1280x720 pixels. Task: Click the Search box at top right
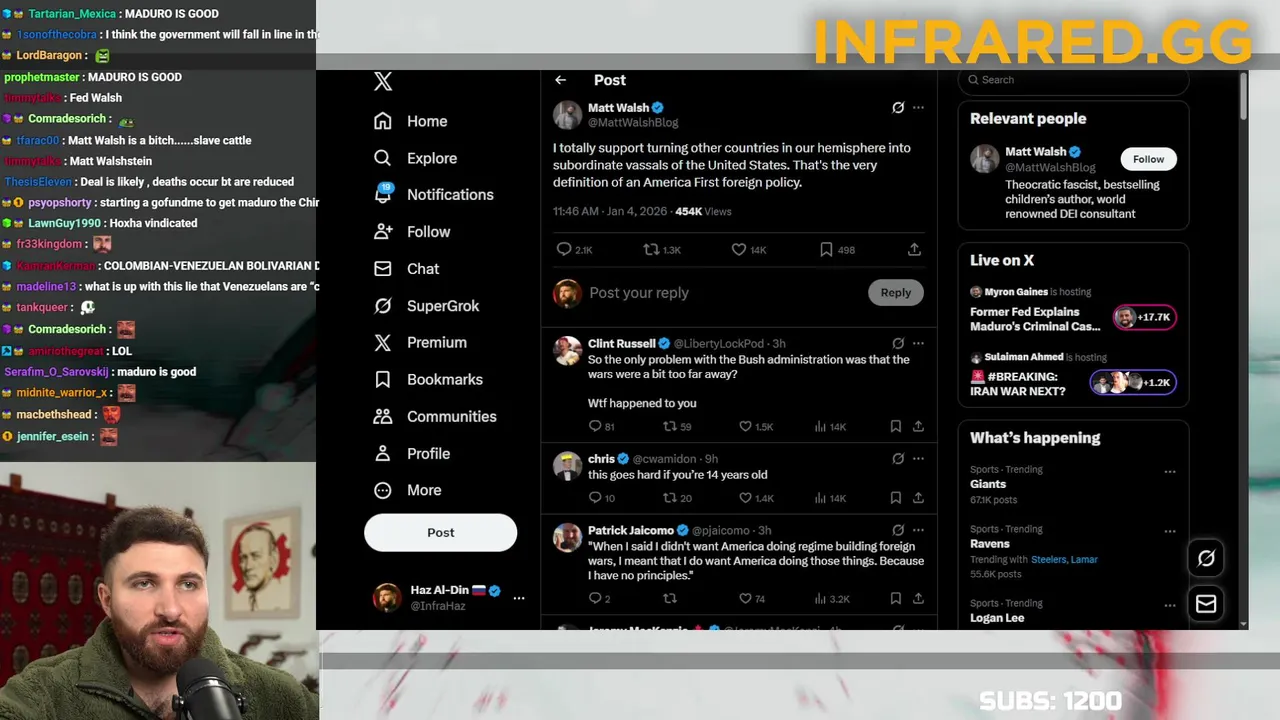[x=1073, y=80]
